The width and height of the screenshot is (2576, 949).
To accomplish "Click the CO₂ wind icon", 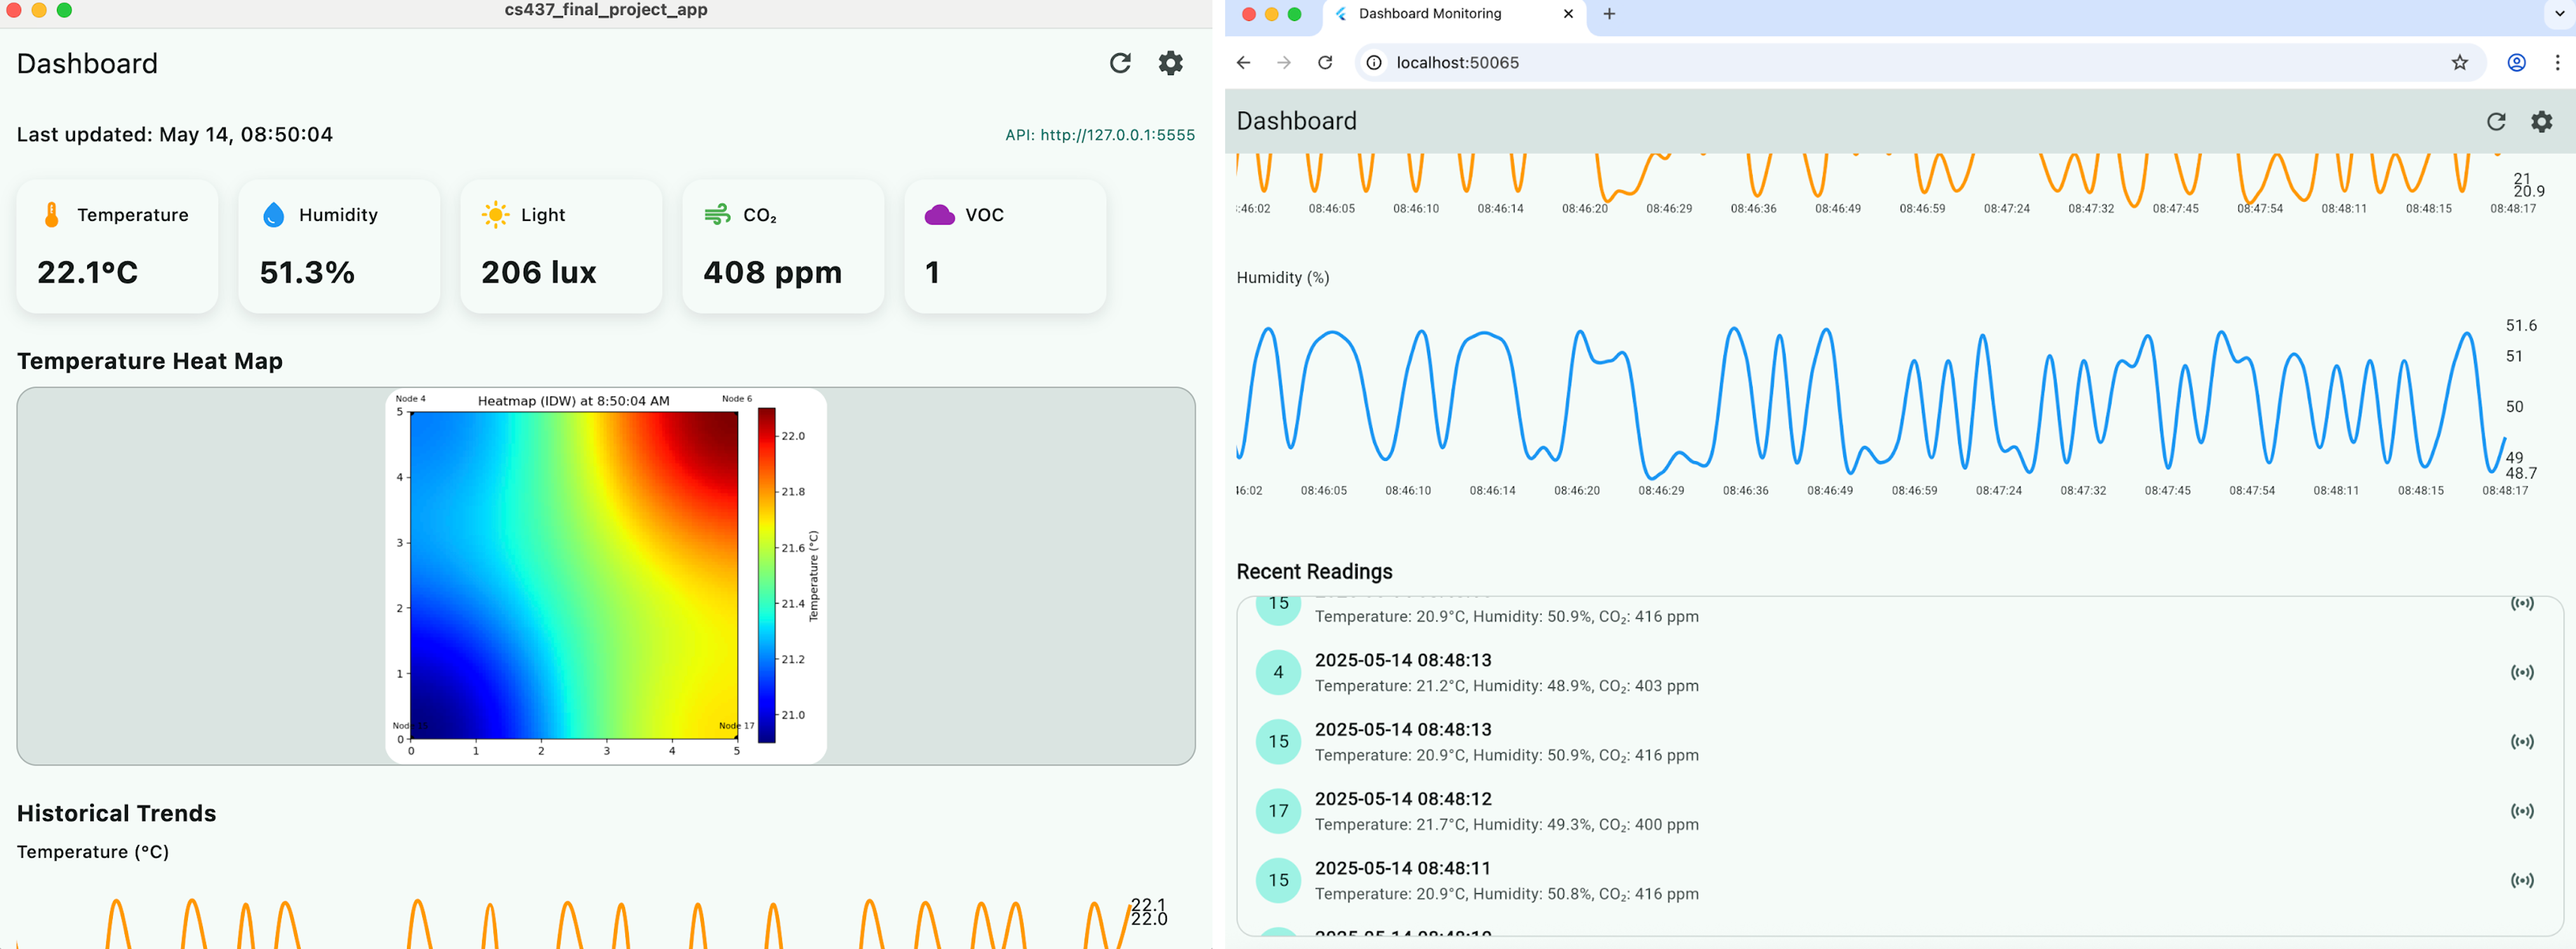I will point(717,215).
